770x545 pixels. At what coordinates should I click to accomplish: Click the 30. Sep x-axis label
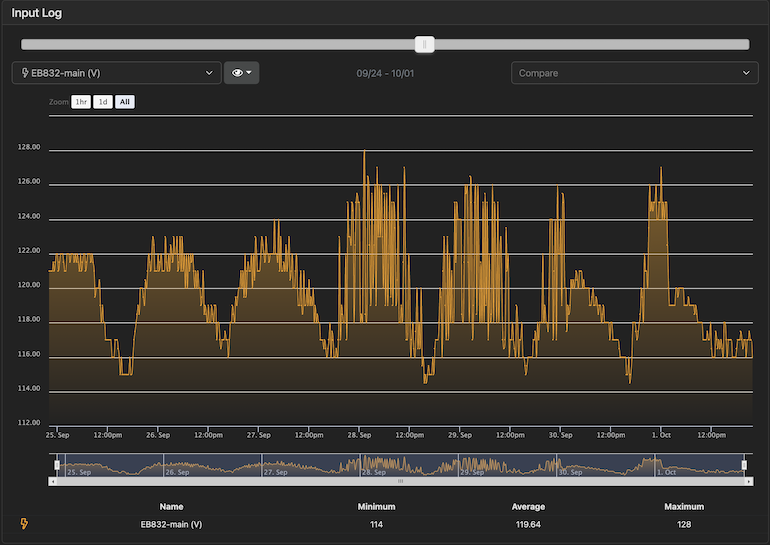(x=560, y=435)
